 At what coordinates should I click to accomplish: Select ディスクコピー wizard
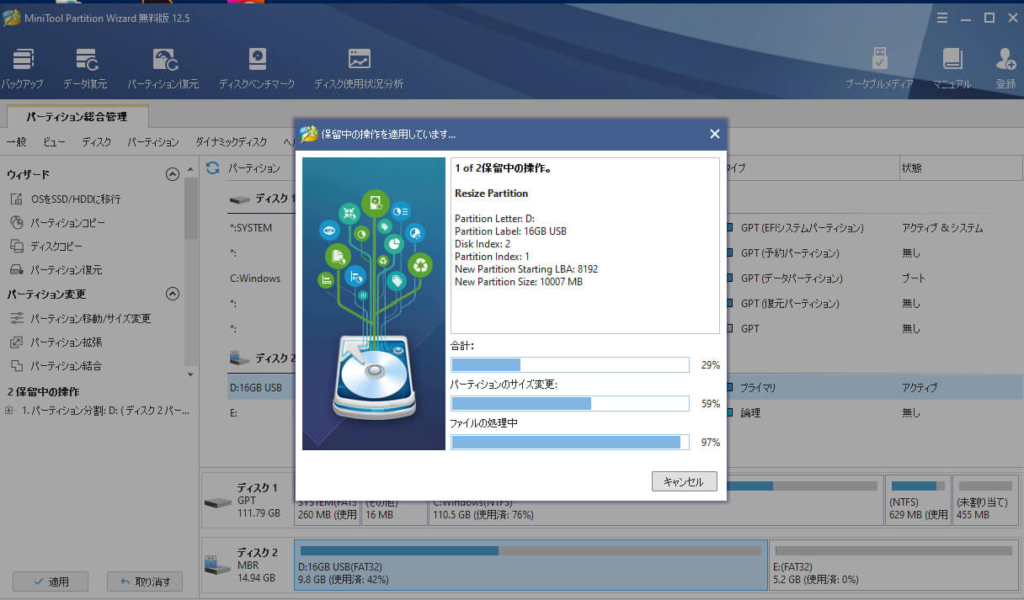coord(46,246)
